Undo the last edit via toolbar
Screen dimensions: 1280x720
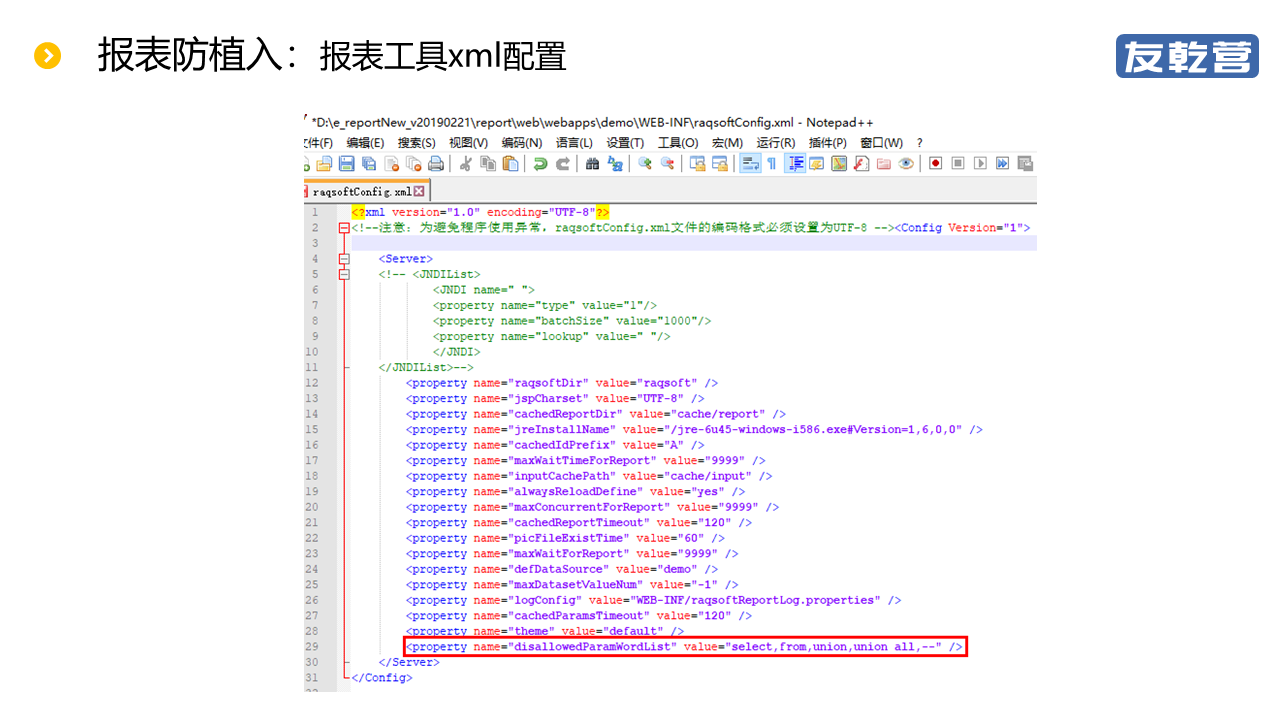[x=540, y=164]
